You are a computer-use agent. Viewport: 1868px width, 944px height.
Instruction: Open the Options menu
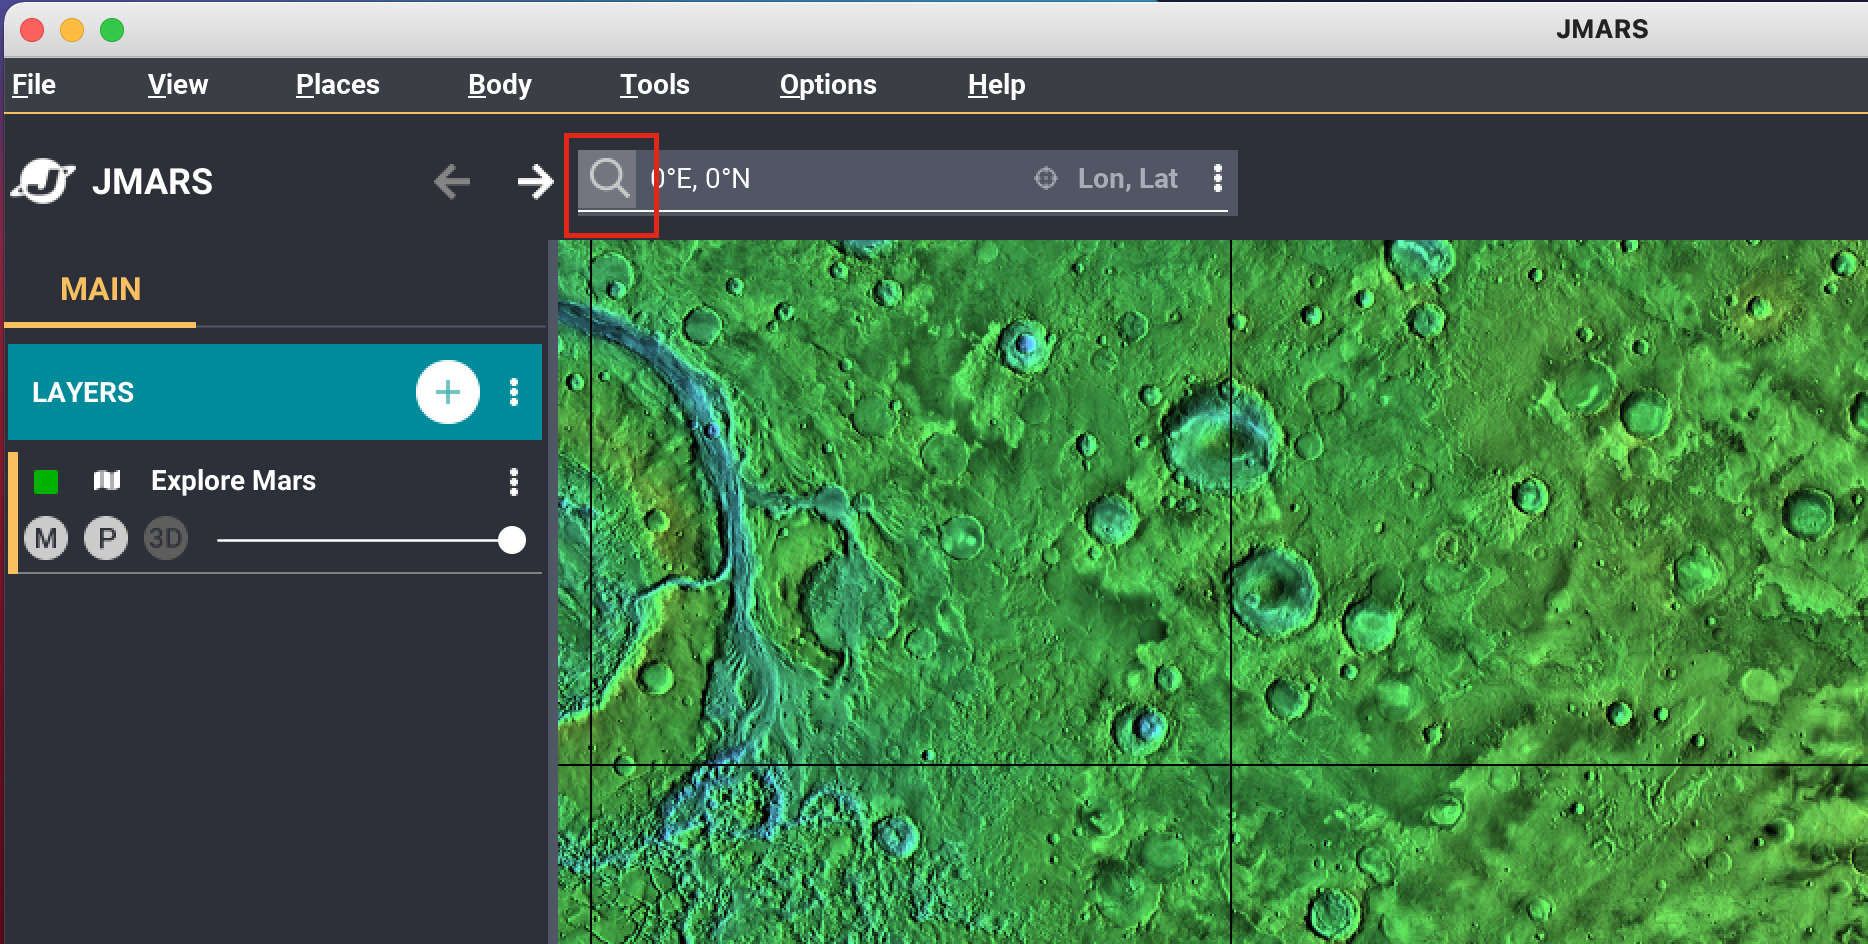click(828, 85)
